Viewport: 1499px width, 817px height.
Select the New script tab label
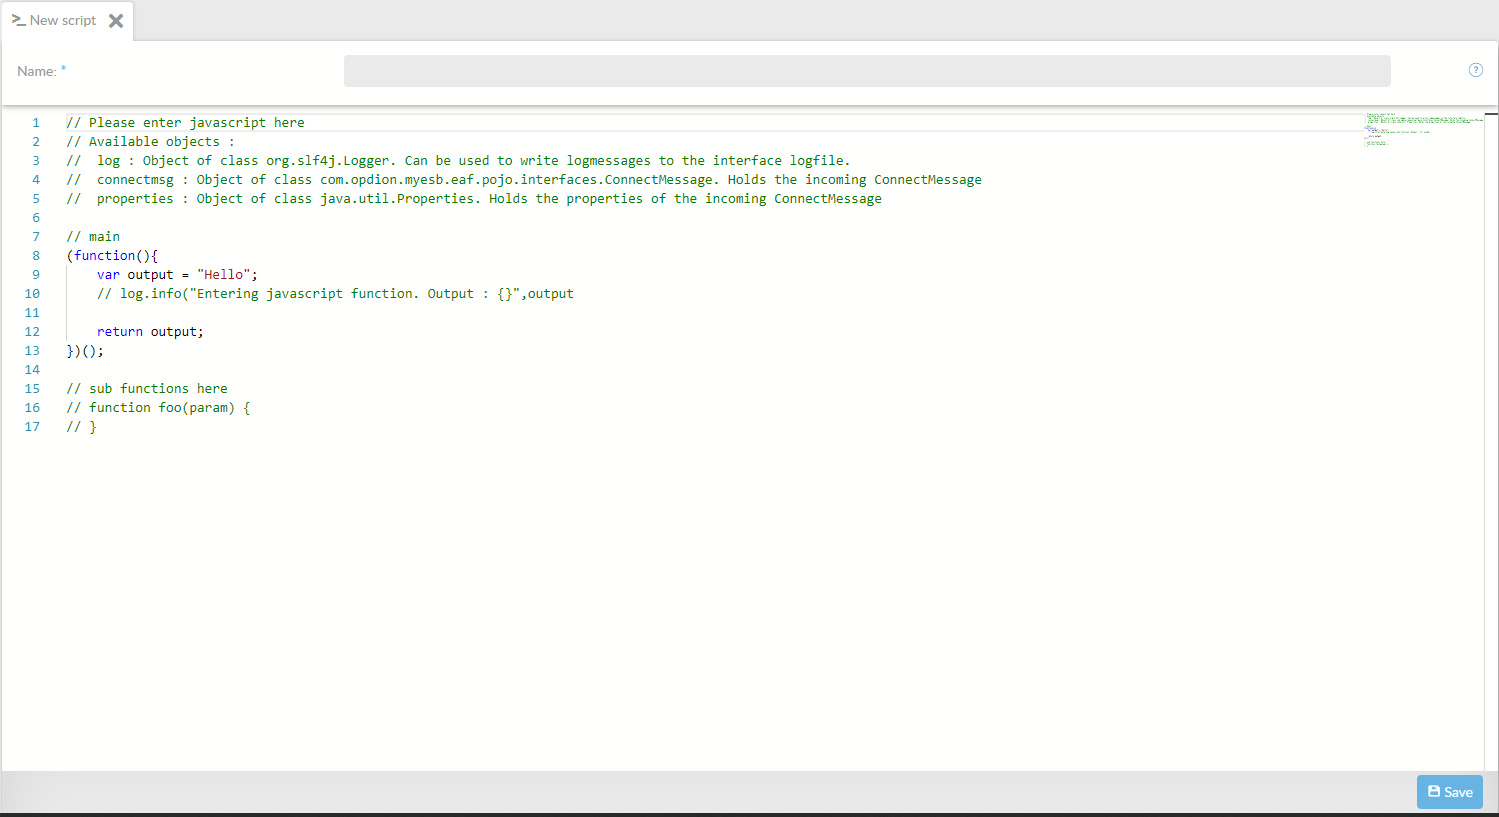63,21
